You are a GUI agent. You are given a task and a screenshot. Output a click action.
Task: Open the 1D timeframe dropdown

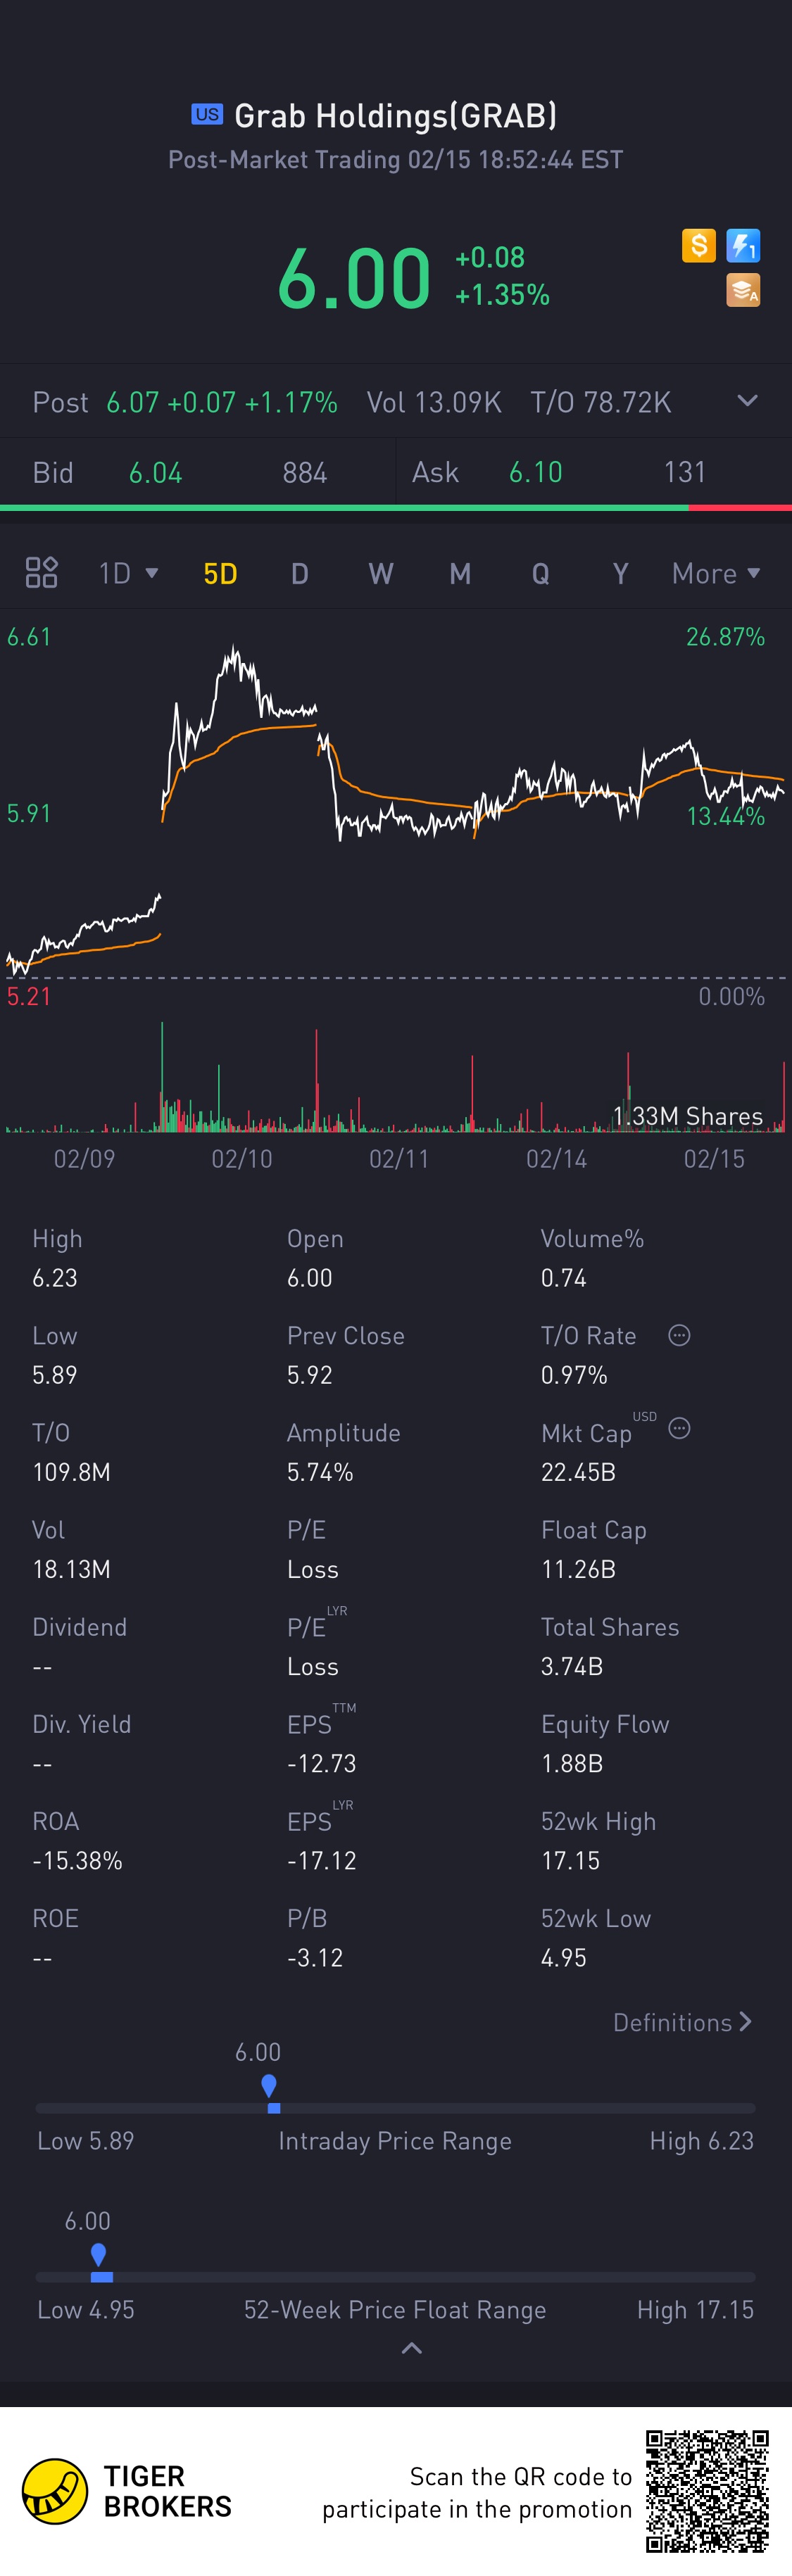128,573
